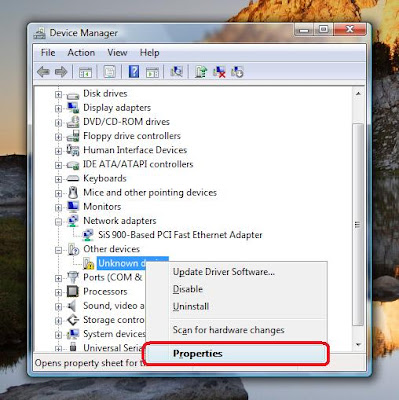
Task: Click the Sound speaker icon
Action: [x=72, y=306]
